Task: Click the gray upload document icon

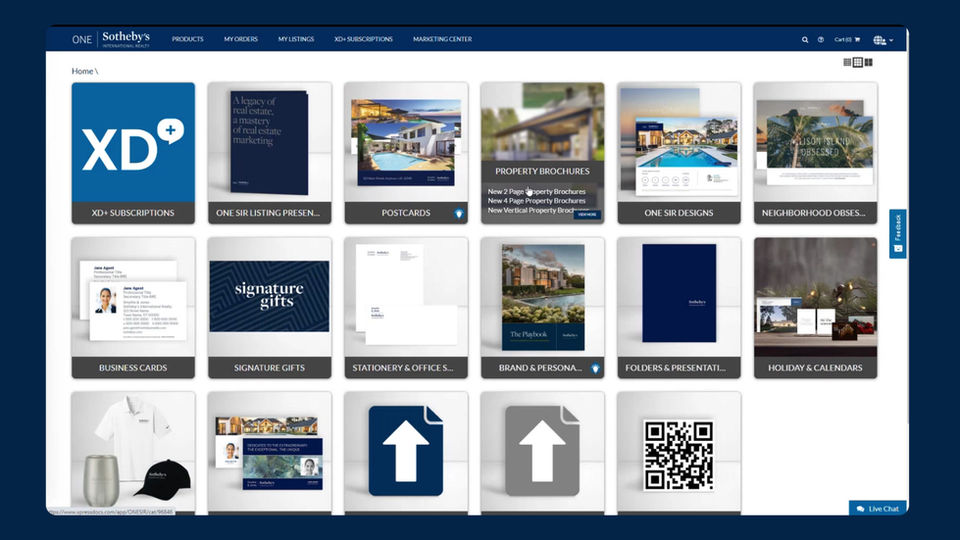Action: (542, 451)
